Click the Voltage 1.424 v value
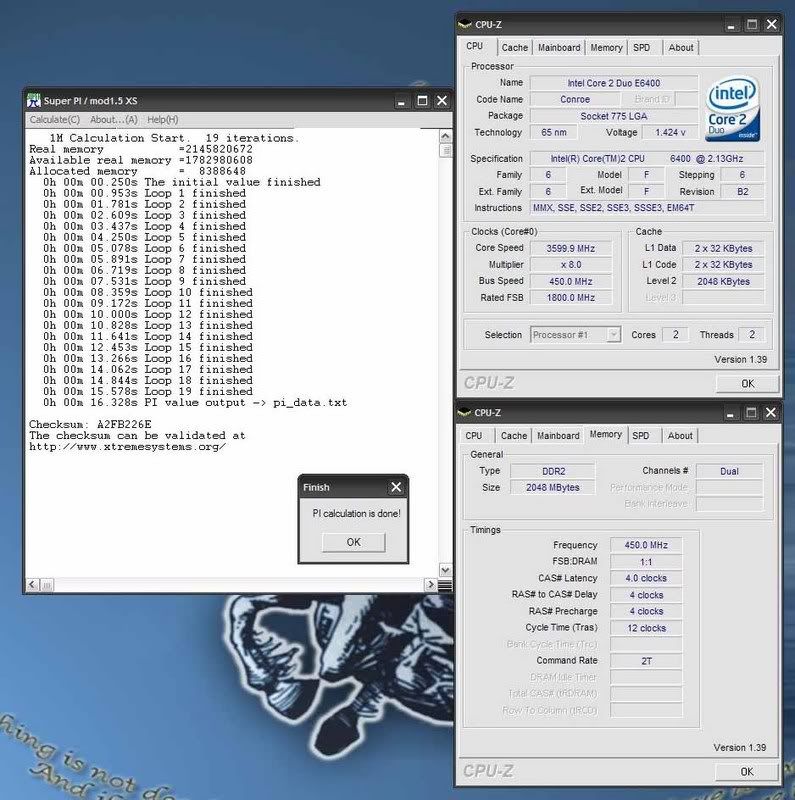795x800 pixels. [669, 133]
